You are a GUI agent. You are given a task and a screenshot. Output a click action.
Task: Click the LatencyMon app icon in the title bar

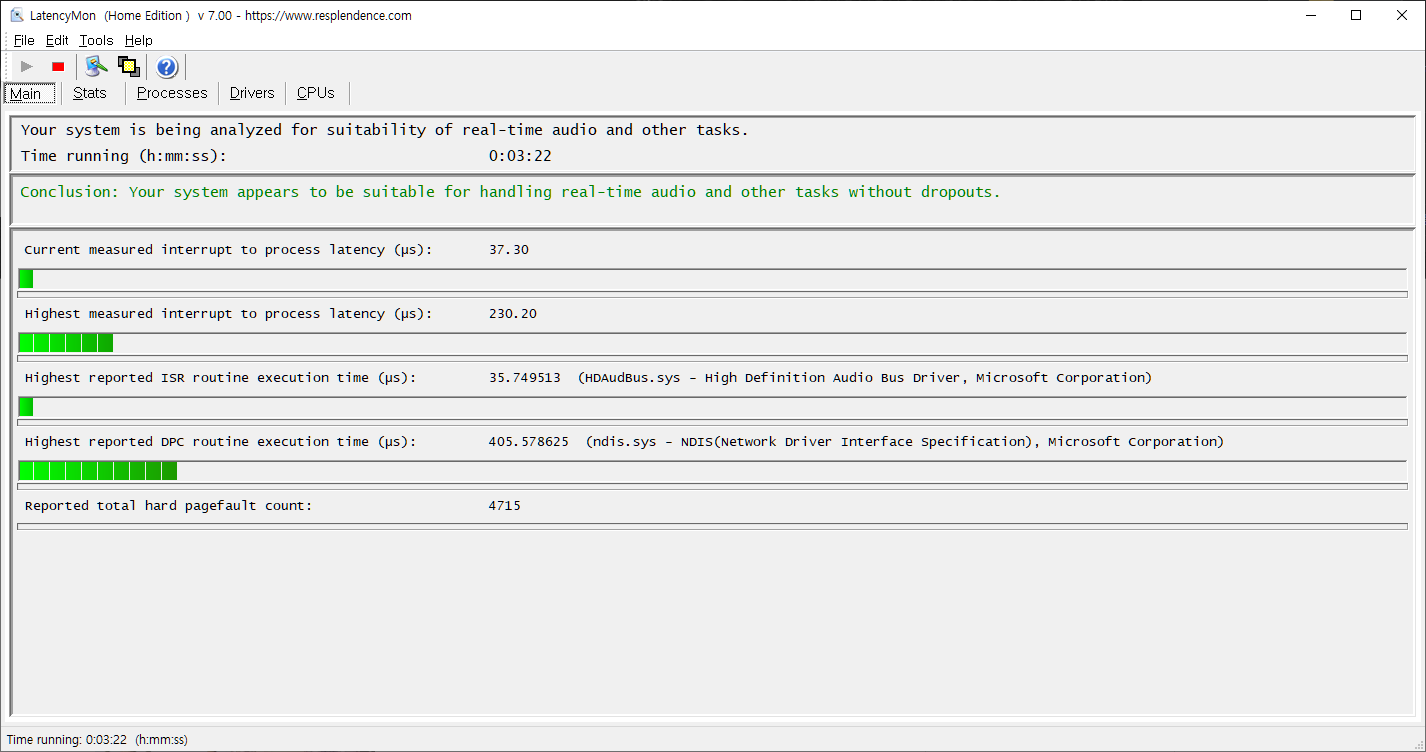pos(17,15)
